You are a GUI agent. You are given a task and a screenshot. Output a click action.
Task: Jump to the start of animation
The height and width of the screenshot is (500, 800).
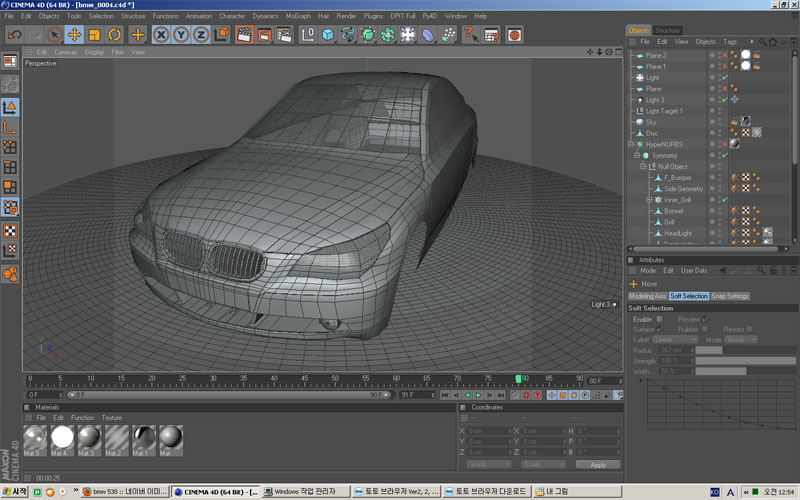tap(445, 395)
